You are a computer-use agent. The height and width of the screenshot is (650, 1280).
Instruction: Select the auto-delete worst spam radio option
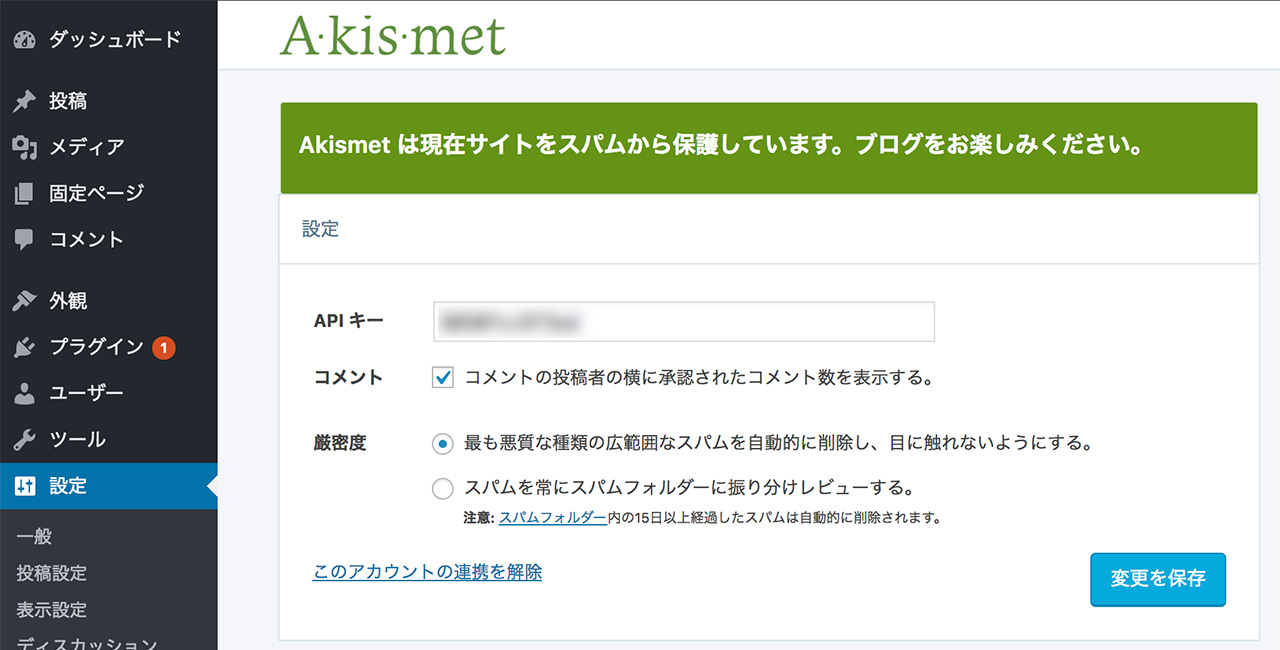coord(442,442)
